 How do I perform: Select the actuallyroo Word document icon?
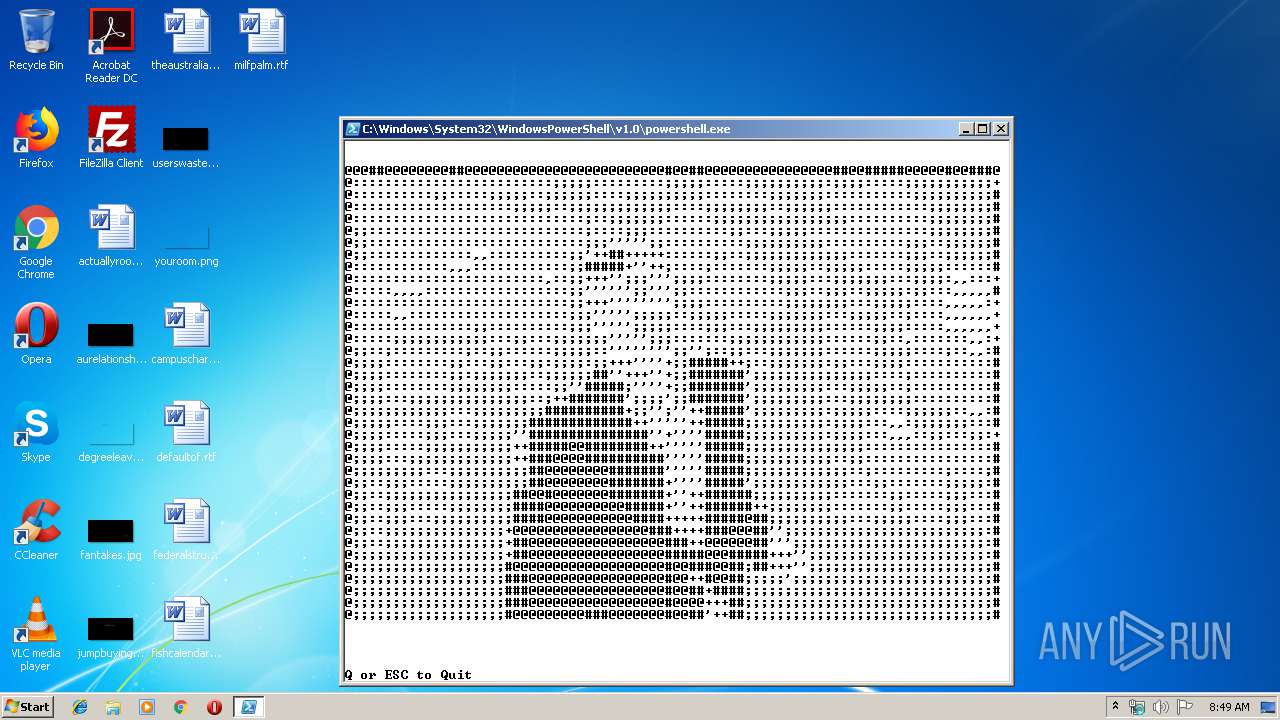point(111,236)
